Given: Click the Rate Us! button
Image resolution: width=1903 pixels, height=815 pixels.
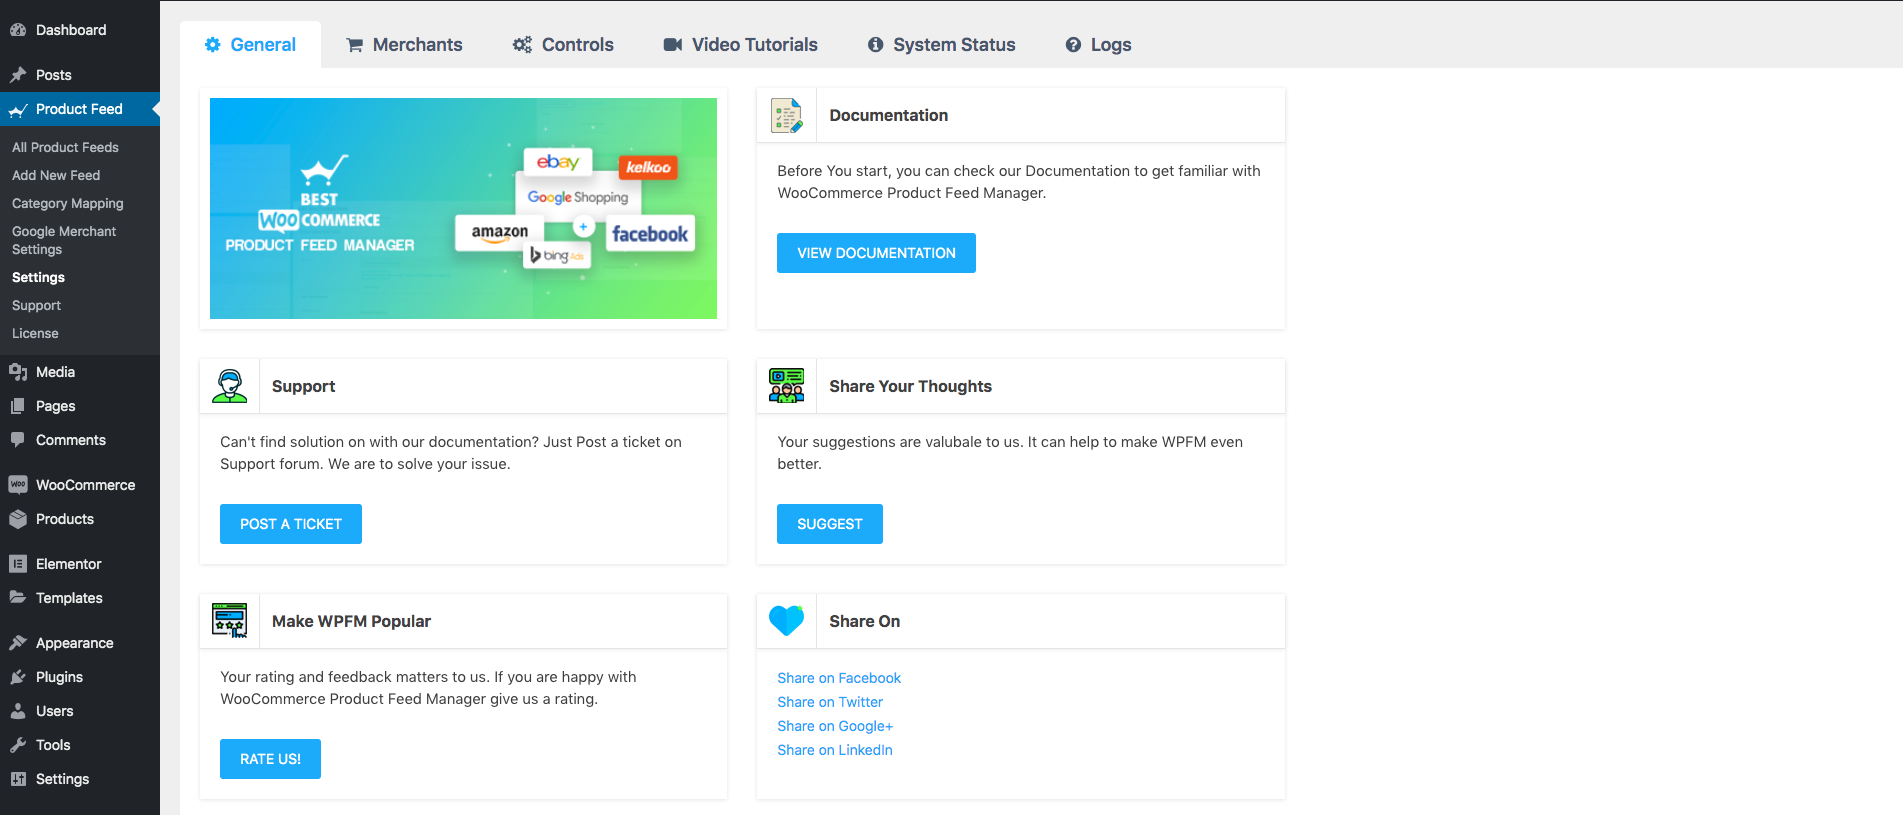Looking at the screenshot, I should coord(270,759).
